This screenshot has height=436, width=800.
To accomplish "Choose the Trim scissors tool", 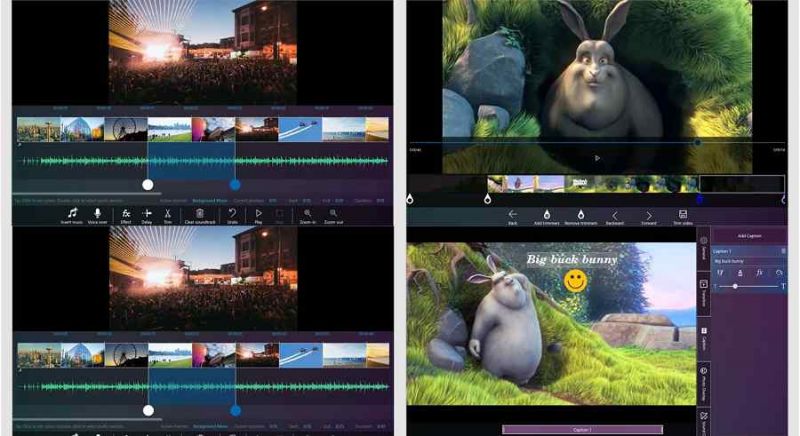I will point(167,213).
